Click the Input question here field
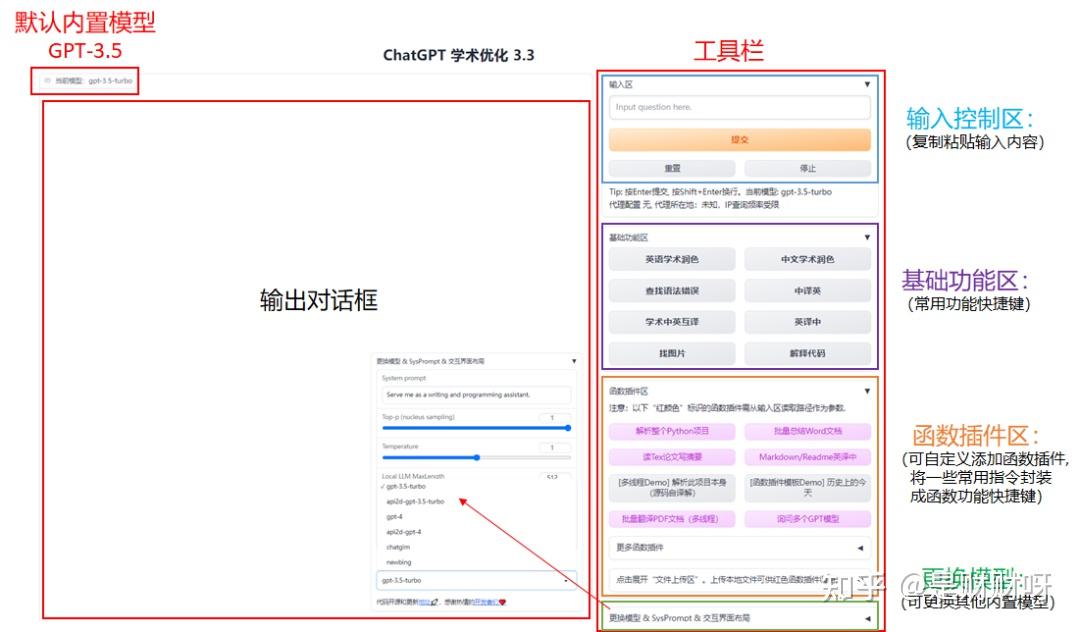Viewport: 1080px width, 632px height. pyautogui.click(x=739, y=107)
